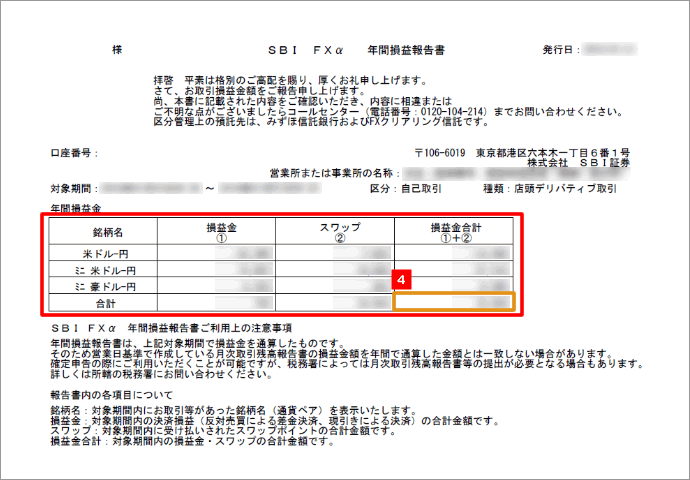Click '株式会社 SBI証券' company name
Screen dimensions: 690x480
coord(579,163)
